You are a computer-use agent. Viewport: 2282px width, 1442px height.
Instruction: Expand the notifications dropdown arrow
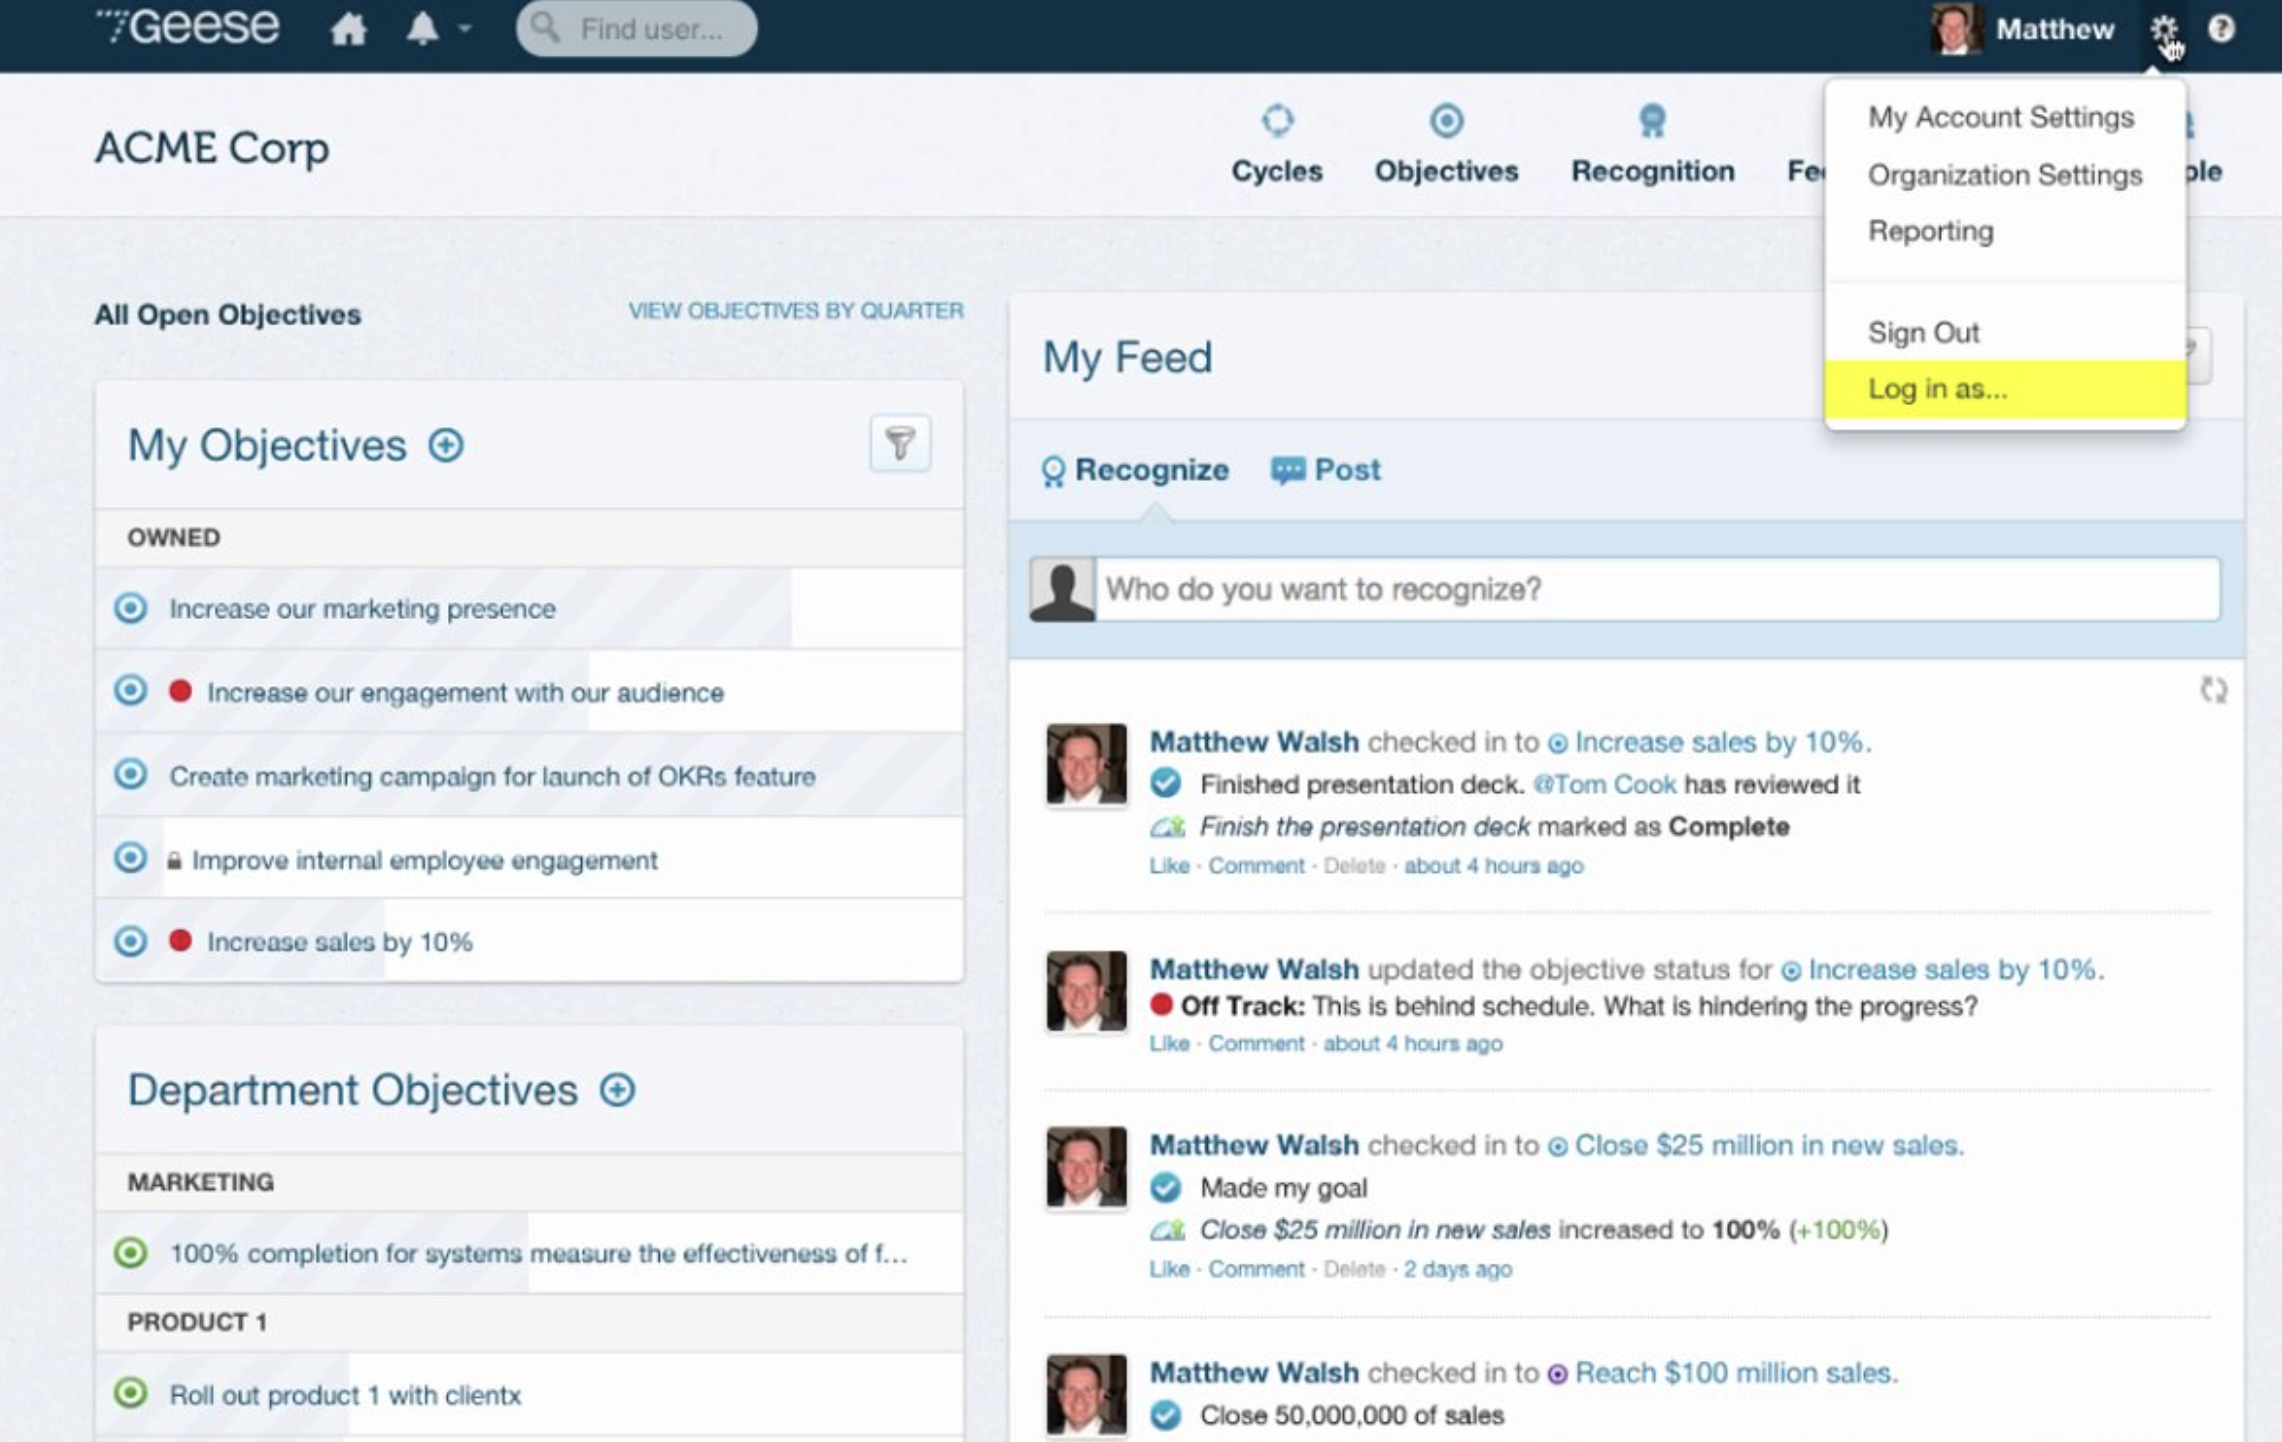(x=465, y=29)
